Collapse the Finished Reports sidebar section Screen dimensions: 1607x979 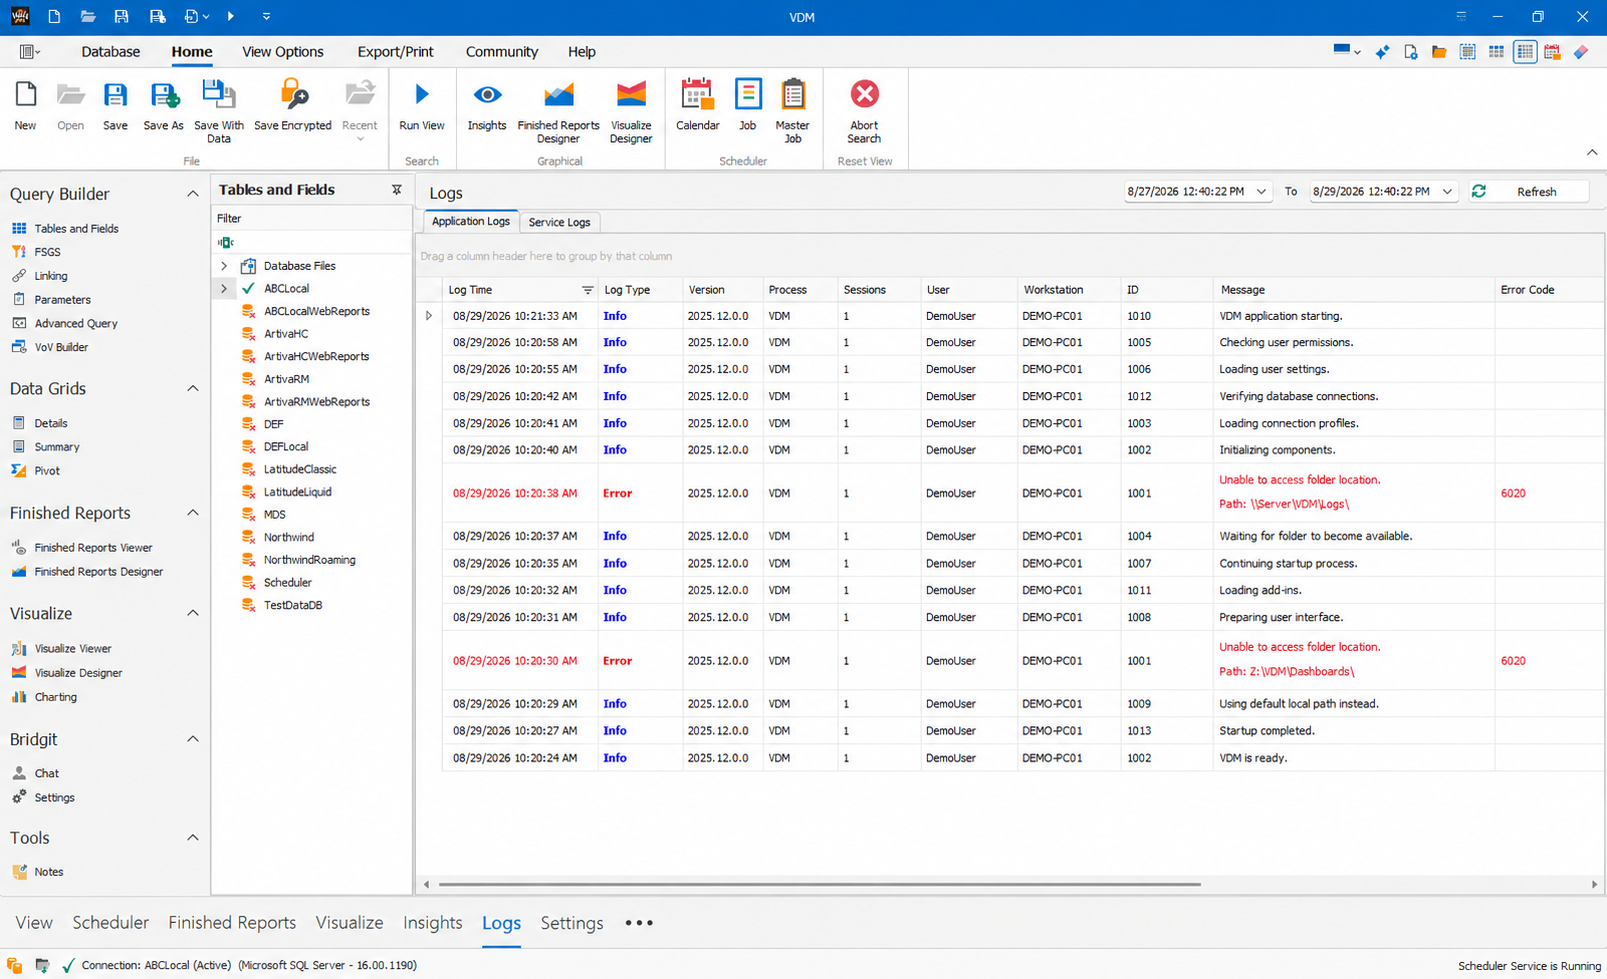click(193, 513)
